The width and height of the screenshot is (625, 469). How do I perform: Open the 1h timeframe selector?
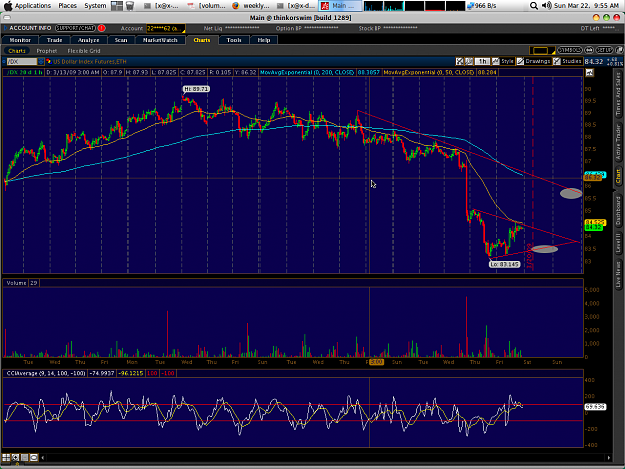[x=482, y=61]
